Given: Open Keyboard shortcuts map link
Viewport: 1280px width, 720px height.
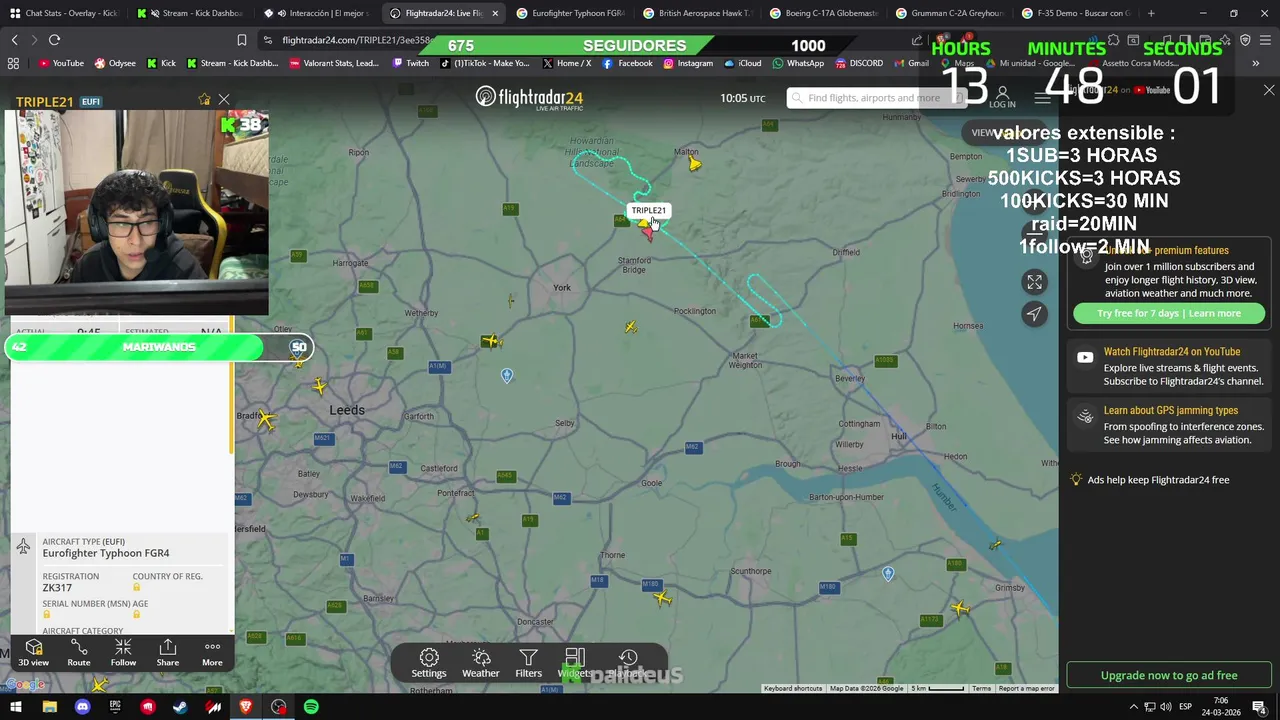Looking at the screenshot, I should (x=793, y=688).
